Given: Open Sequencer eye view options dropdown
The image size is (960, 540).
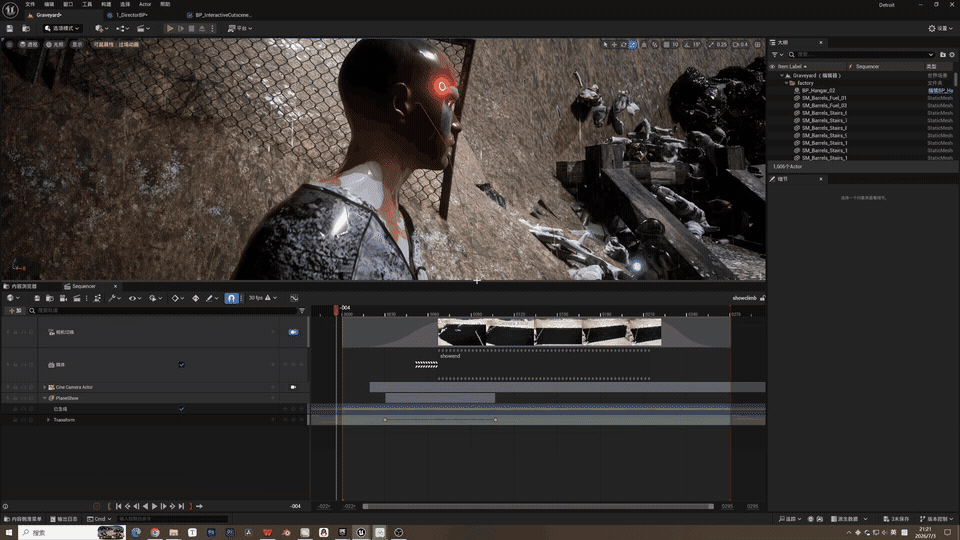Looking at the screenshot, I should click(x=135, y=298).
